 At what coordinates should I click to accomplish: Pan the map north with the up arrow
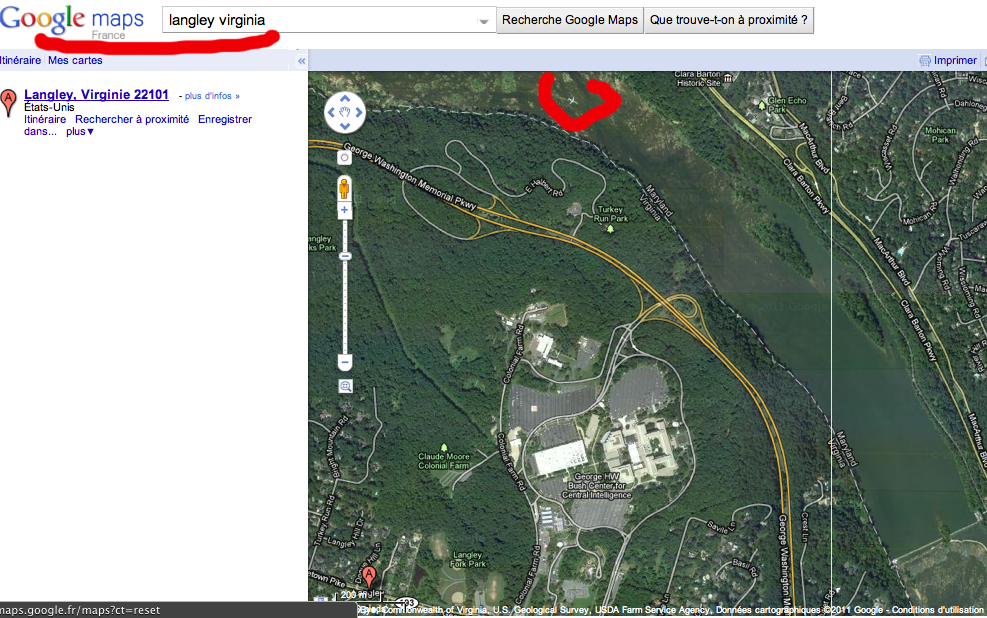[x=345, y=99]
